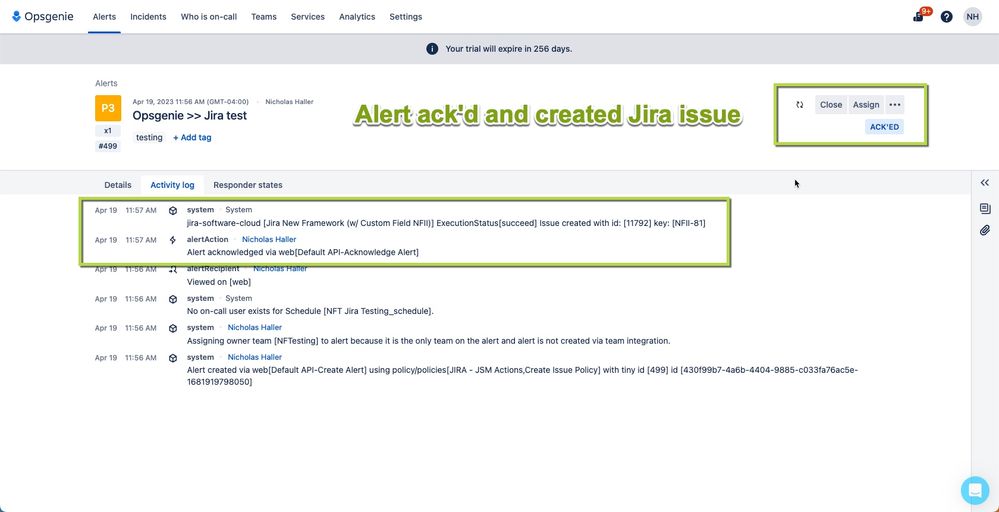Open Who is on-call page
Viewport: 999px width, 512px height.
coord(209,17)
